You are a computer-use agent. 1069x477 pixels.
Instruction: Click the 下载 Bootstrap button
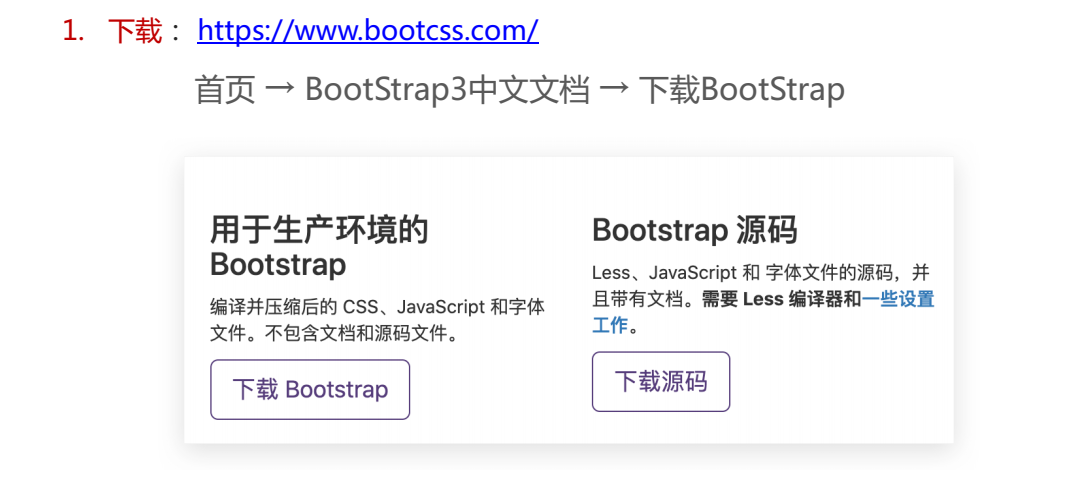[x=310, y=390]
